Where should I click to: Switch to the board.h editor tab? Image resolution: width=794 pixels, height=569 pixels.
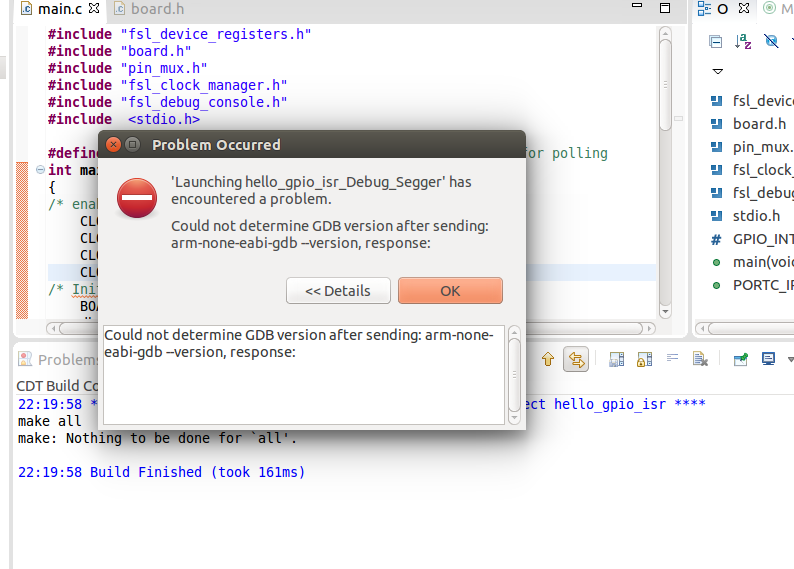pyautogui.click(x=149, y=9)
